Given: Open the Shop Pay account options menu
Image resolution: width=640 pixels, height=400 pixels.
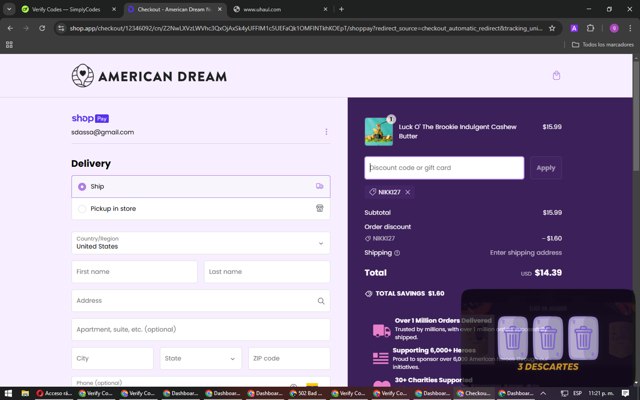Looking at the screenshot, I should click(326, 132).
